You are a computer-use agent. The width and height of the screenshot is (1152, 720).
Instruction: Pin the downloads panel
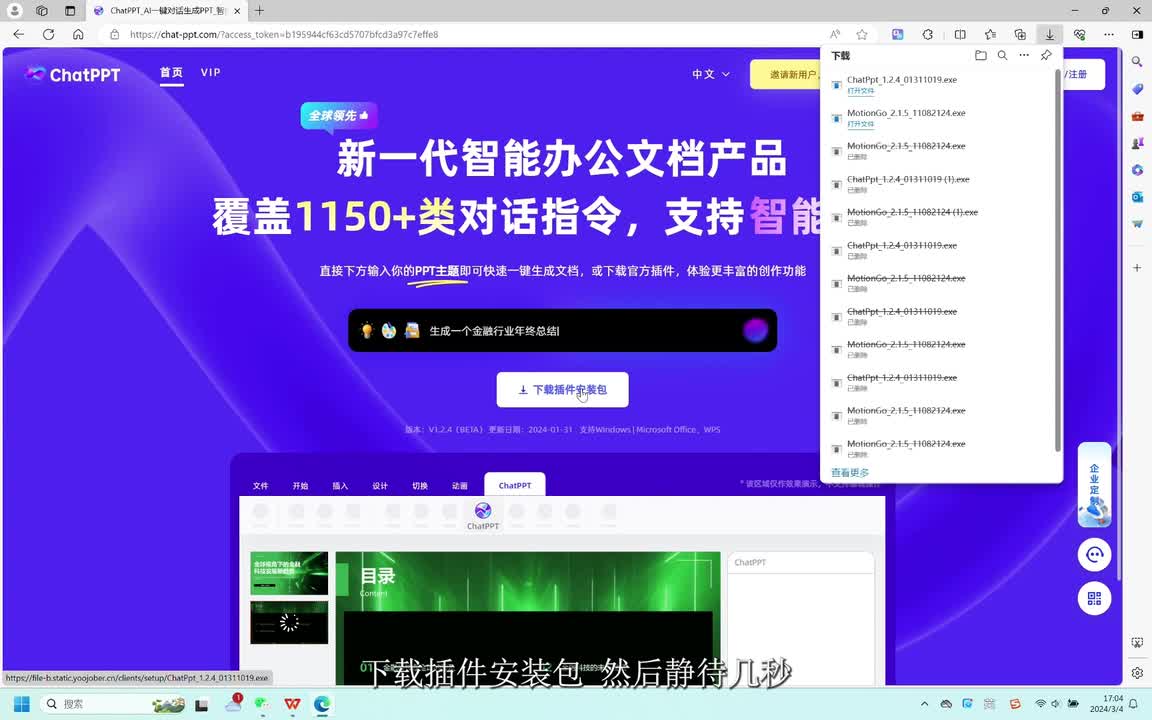pos(1046,56)
